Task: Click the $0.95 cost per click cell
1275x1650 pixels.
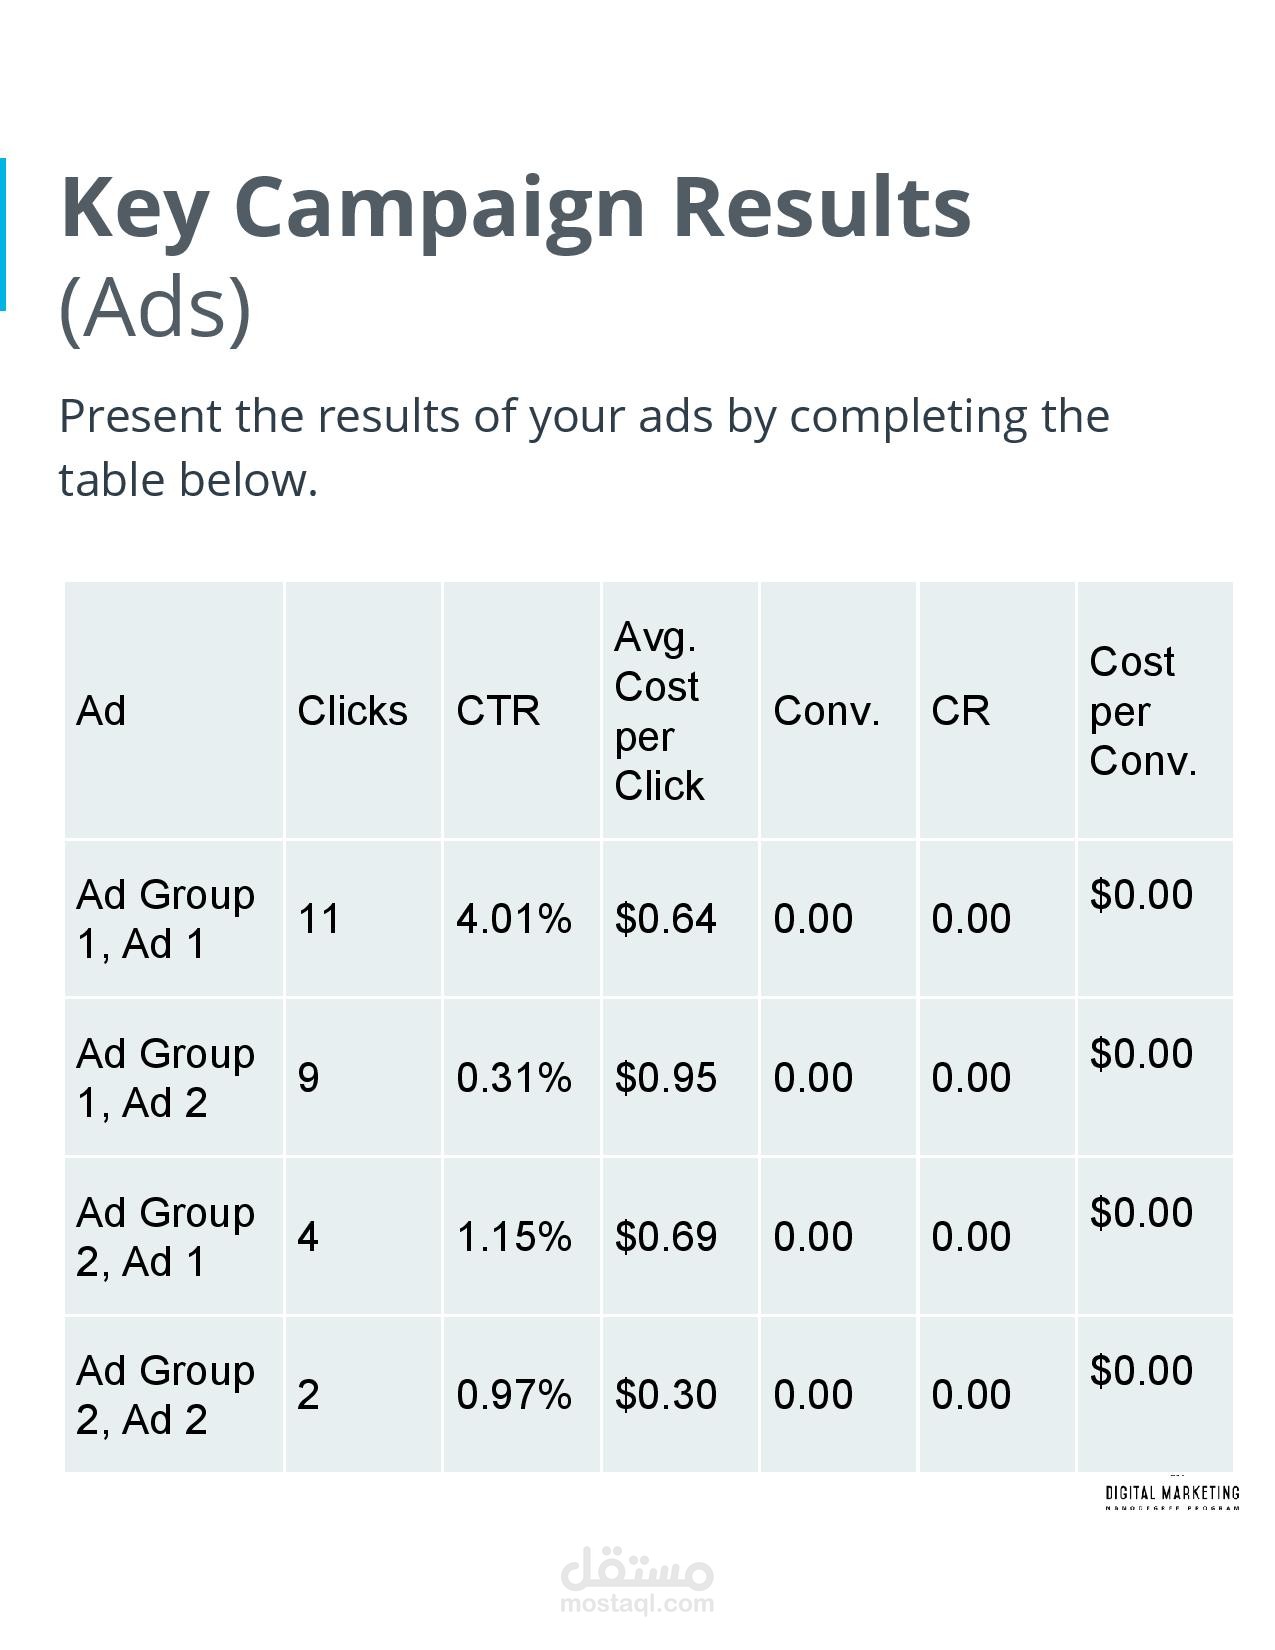Action: click(666, 1077)
